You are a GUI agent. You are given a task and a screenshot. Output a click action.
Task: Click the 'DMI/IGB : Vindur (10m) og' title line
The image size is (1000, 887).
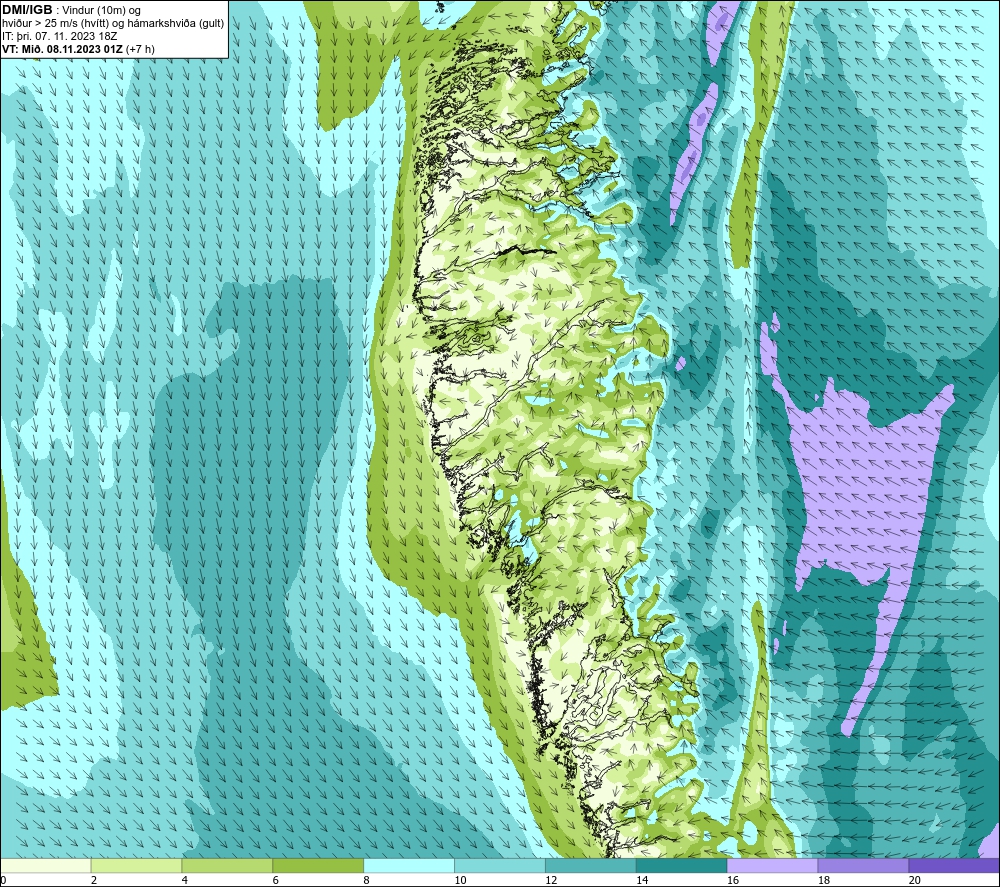point(71,10)
